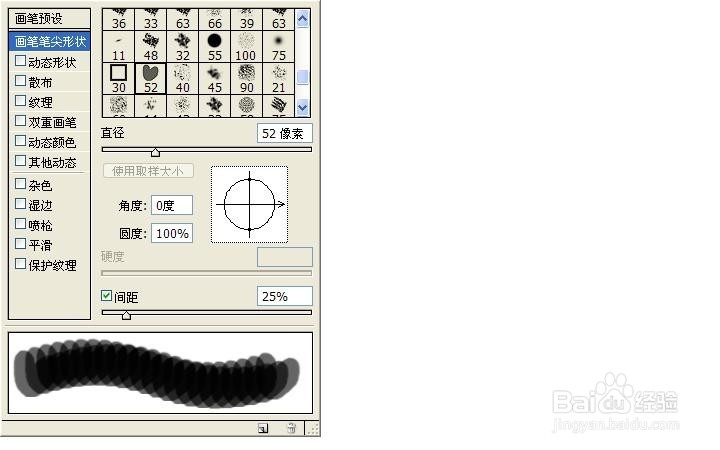
Task: Open 纹理 settings by its label
Action: (40, 102)
